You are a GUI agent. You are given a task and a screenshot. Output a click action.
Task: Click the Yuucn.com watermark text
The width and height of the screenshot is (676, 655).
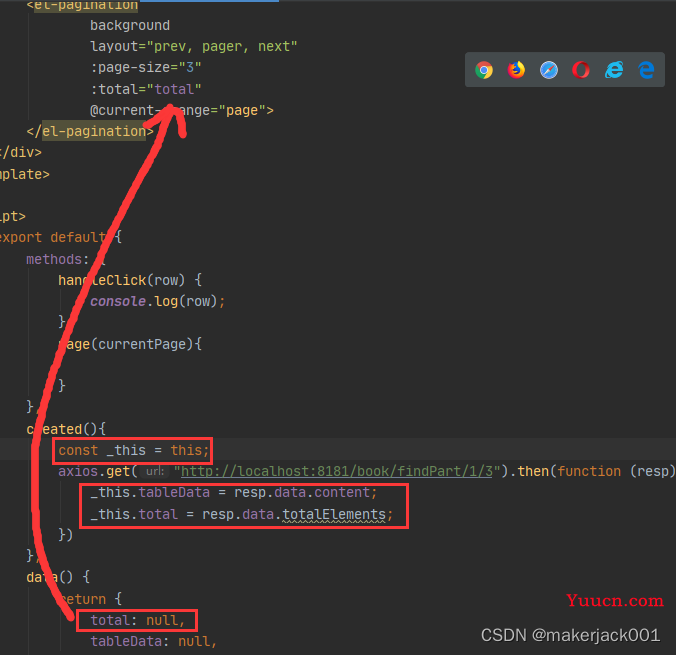[x=615, y=600]
